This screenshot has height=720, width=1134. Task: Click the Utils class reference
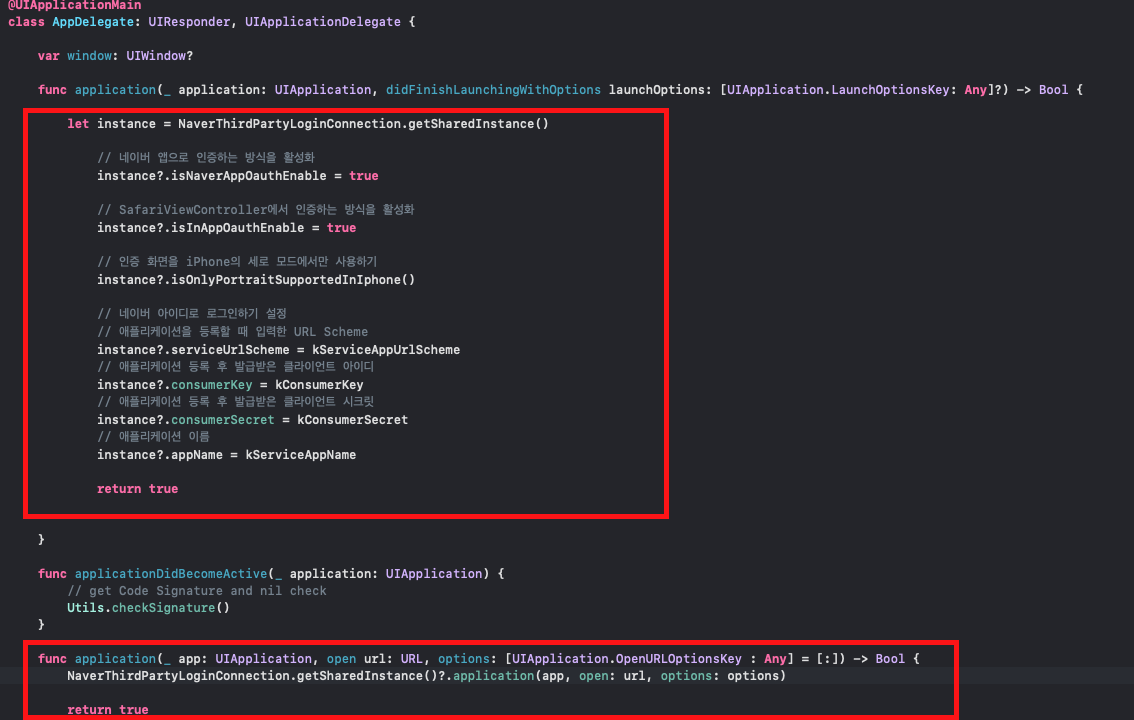pos(86,608)
